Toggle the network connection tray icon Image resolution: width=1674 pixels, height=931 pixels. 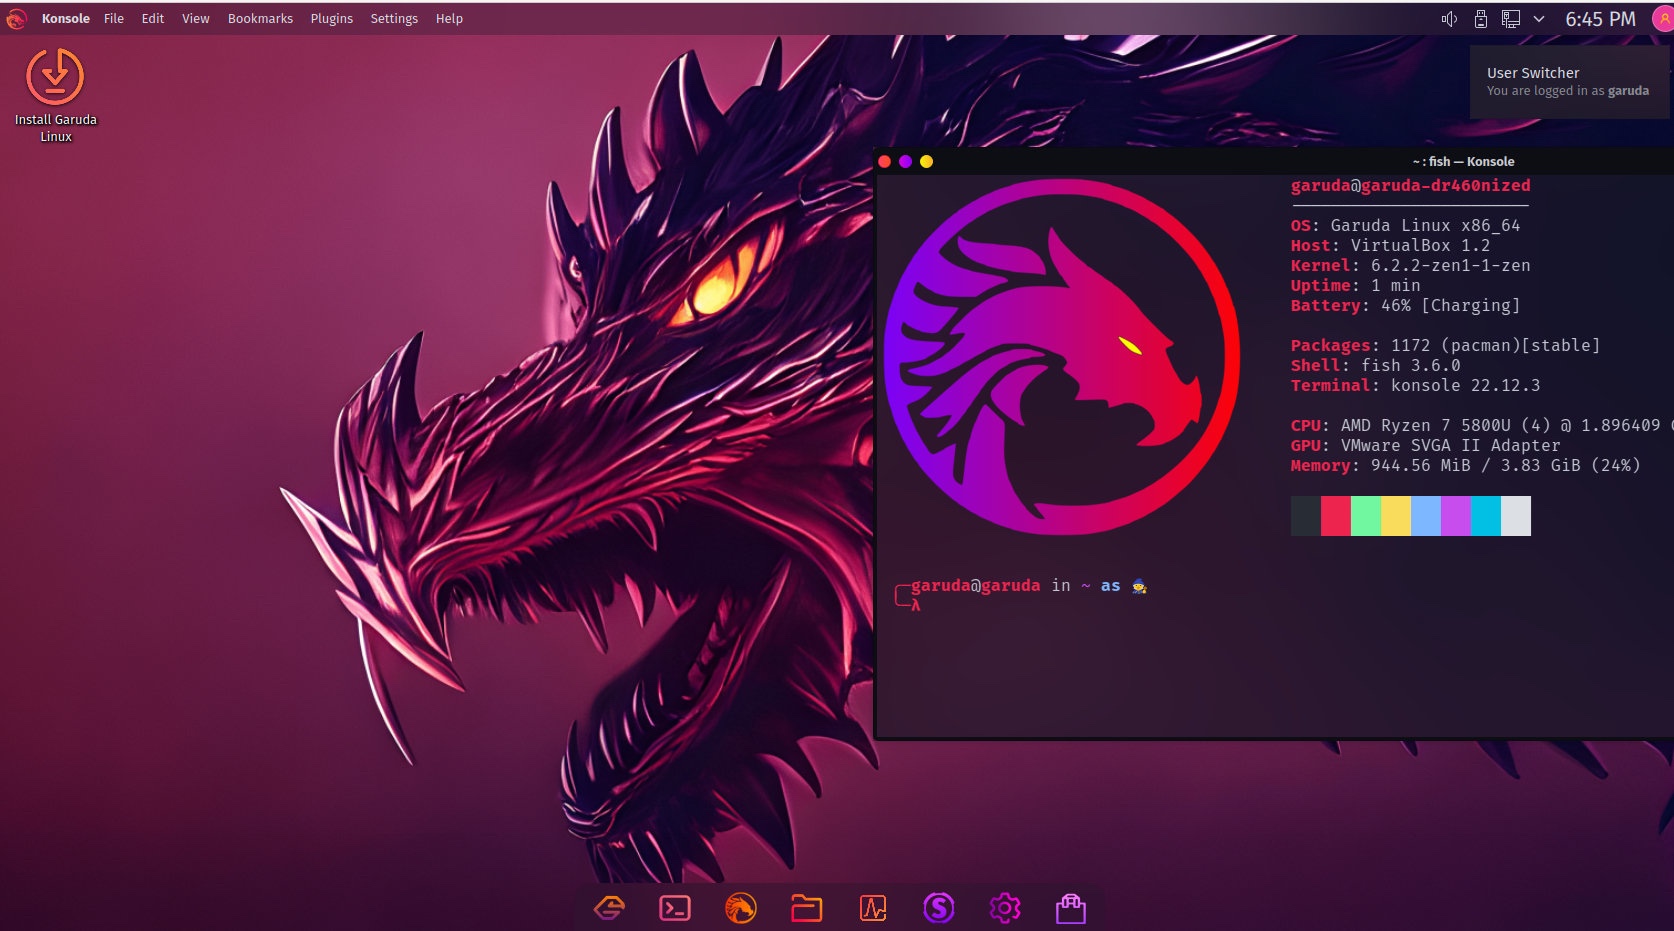click(x=1511, y=18)
